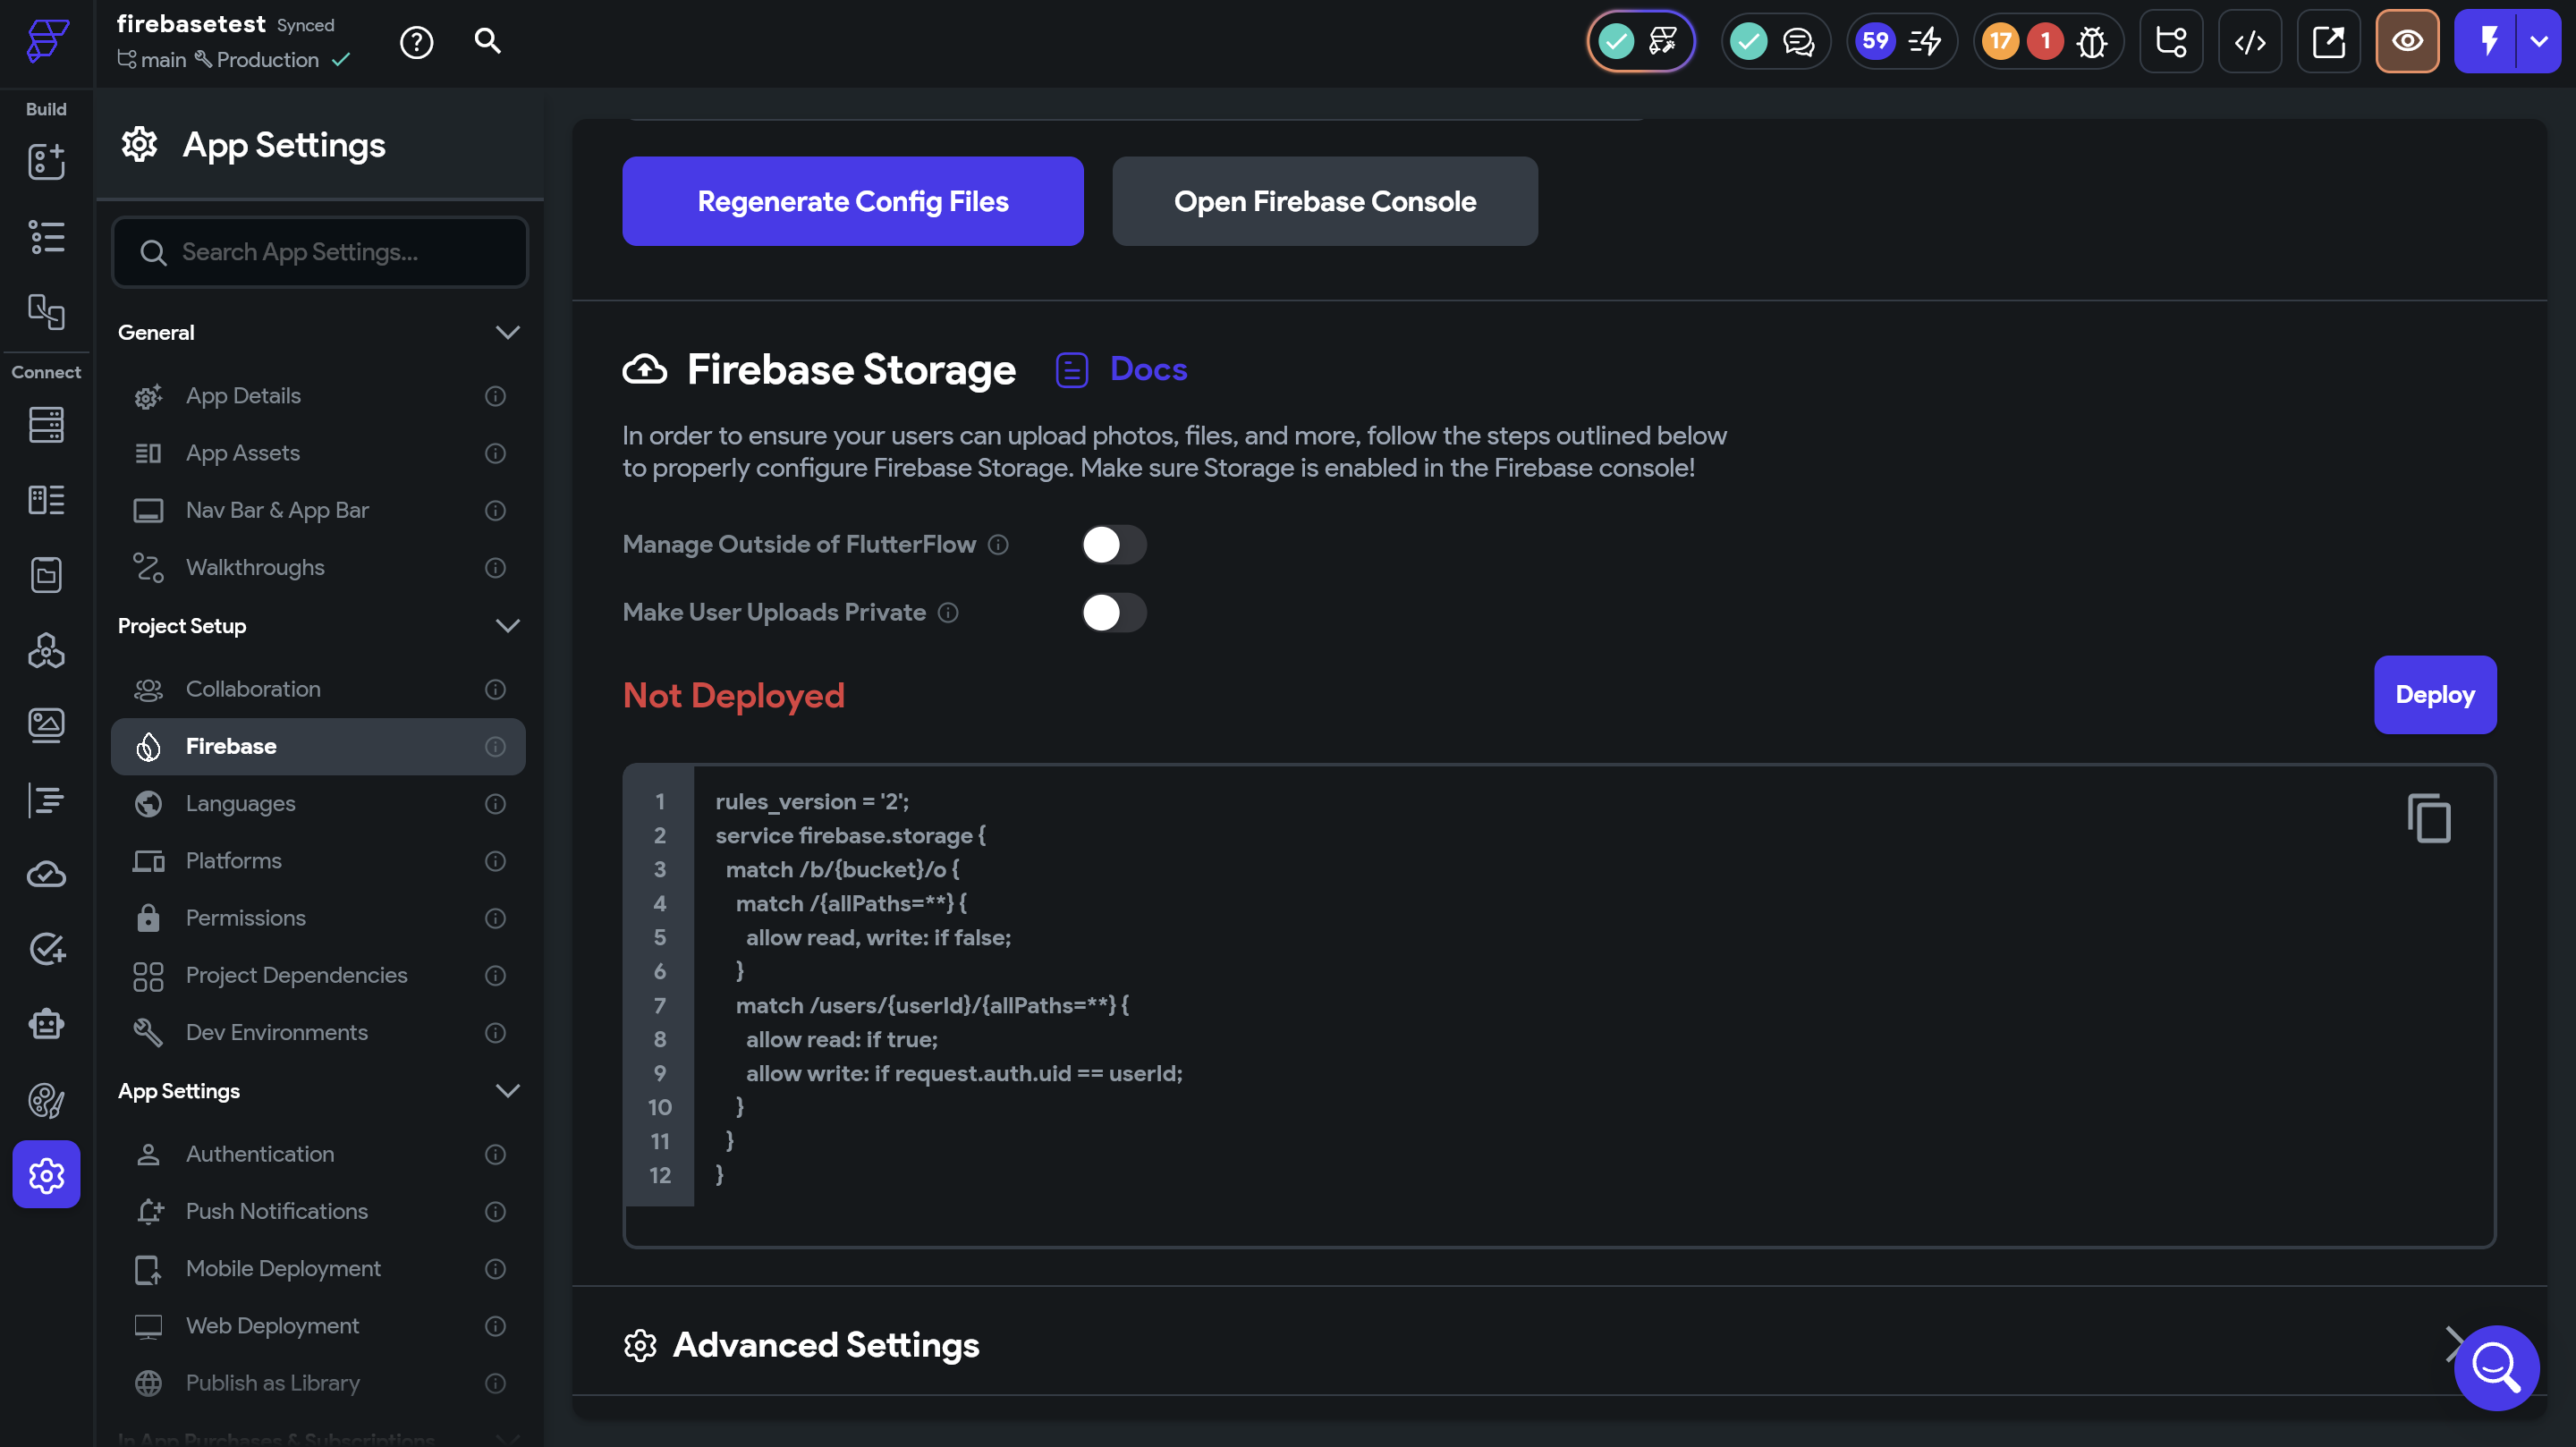Open the Permissions settings item
2576x1447 pixels.
coord(245,918)
